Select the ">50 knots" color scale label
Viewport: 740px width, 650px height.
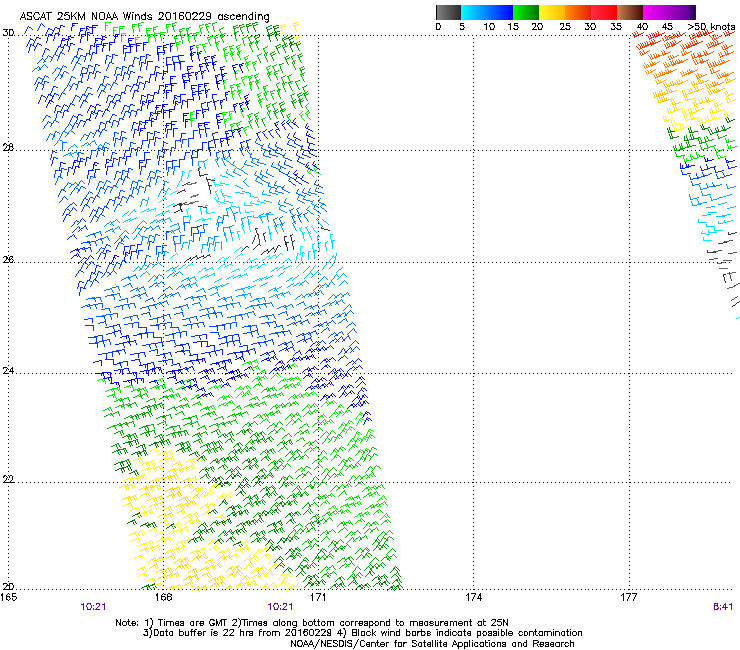tap(711, 26)
